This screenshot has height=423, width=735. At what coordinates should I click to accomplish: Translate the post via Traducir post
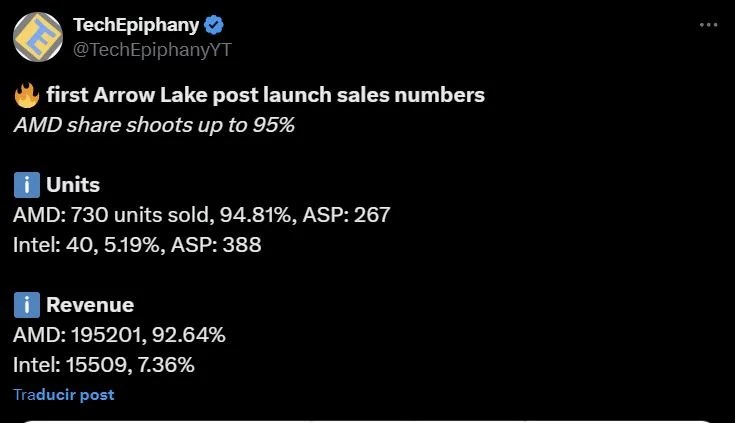64,395
